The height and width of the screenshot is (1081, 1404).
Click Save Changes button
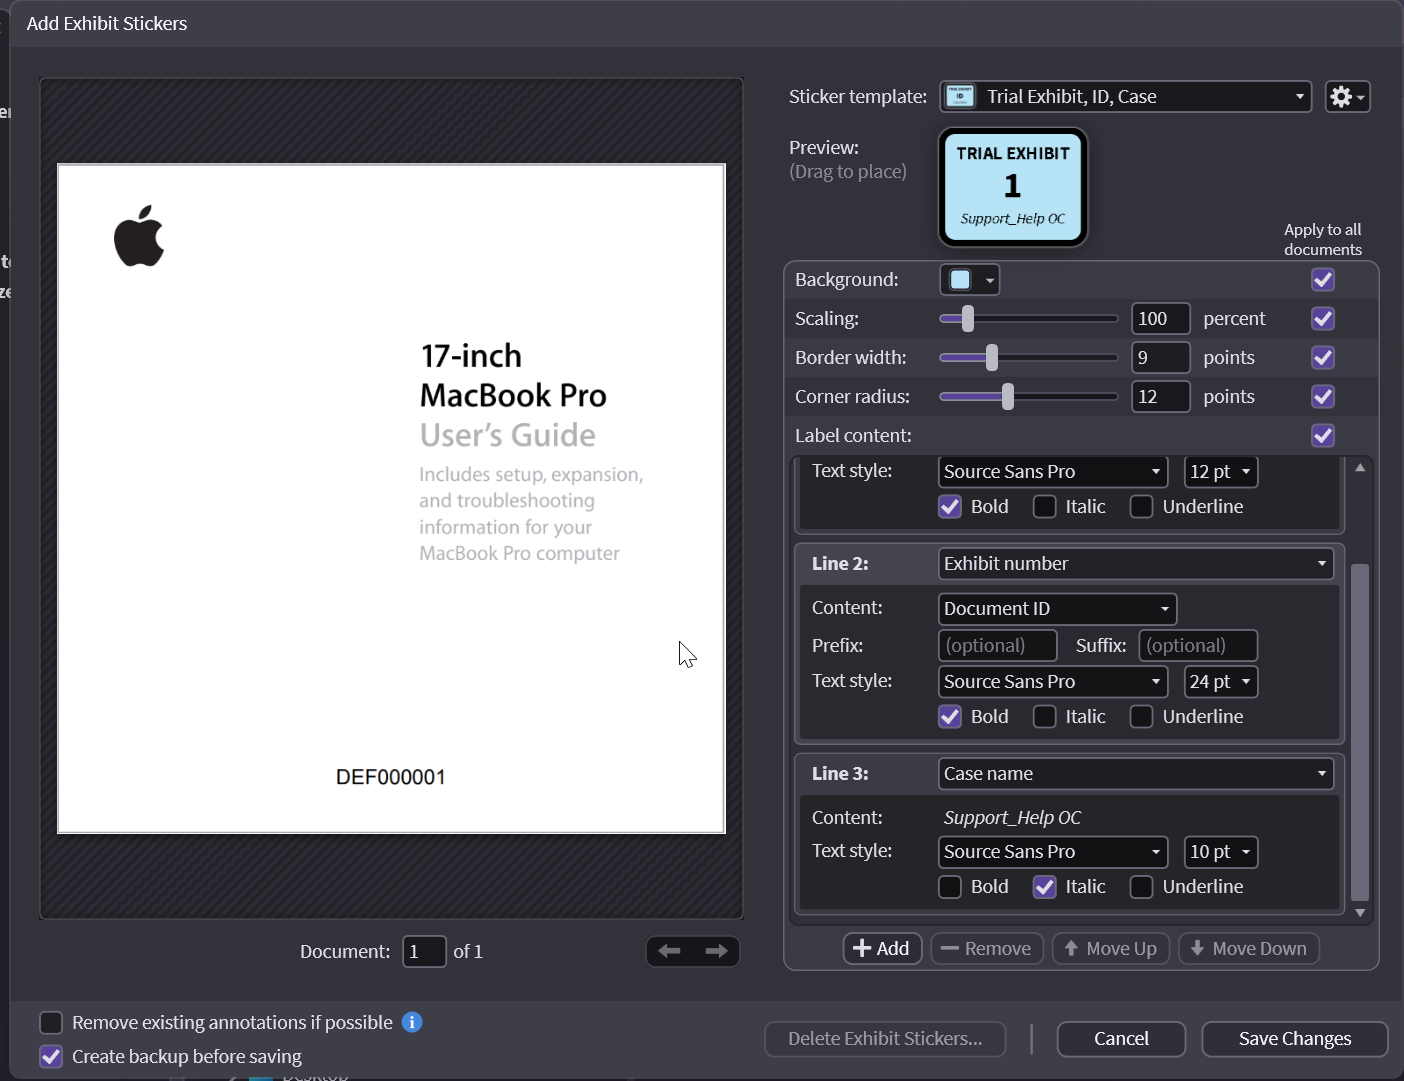tap(1294, 1039)
